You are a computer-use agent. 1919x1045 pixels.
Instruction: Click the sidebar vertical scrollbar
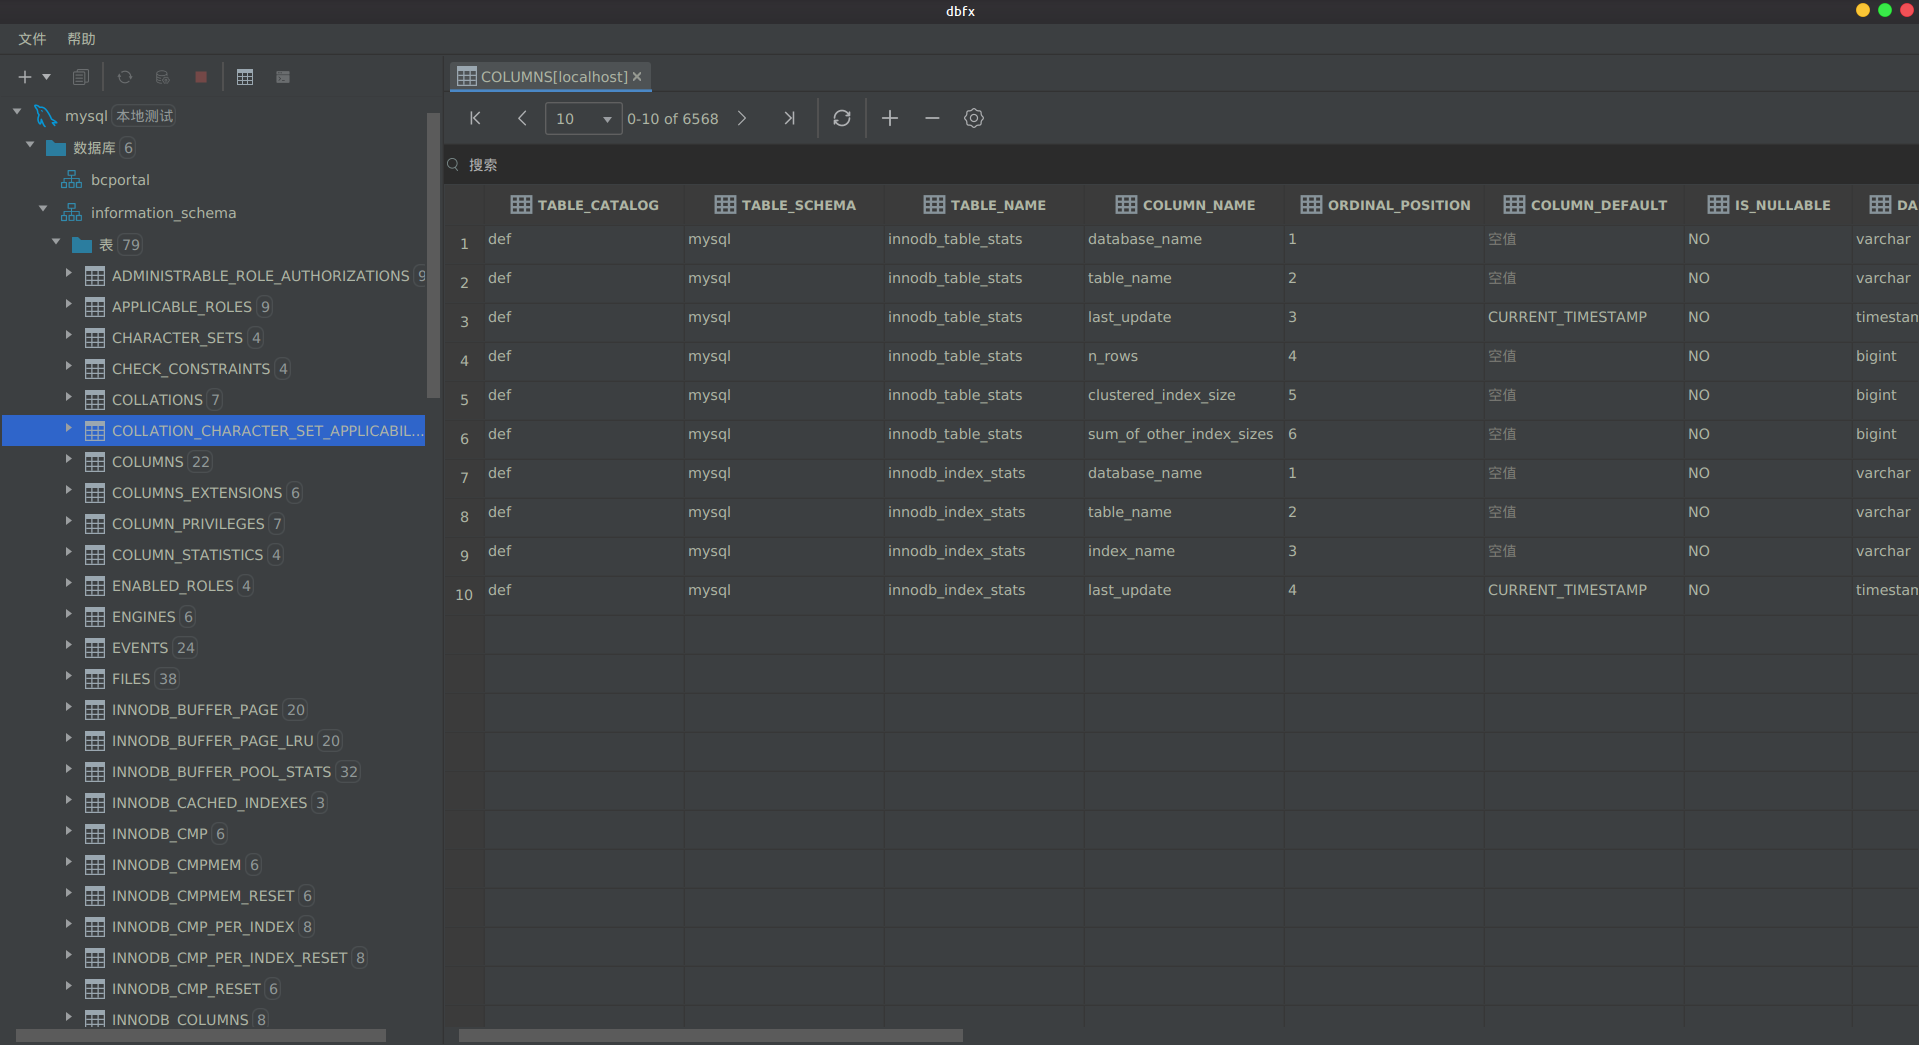coord(433,255)
